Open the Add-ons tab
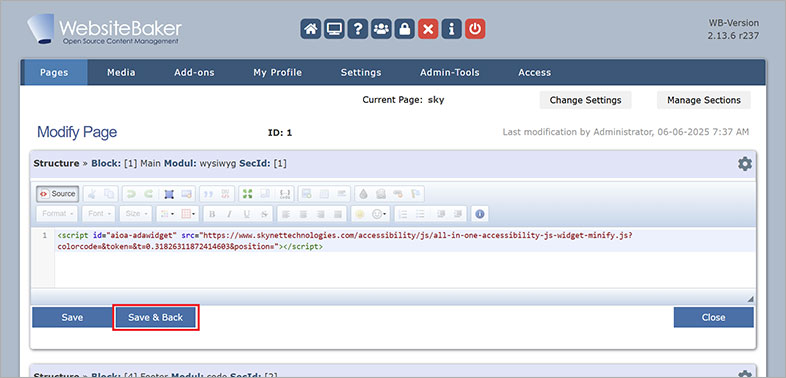The width and height of the screenshot is (786, 378). point(194,72)
